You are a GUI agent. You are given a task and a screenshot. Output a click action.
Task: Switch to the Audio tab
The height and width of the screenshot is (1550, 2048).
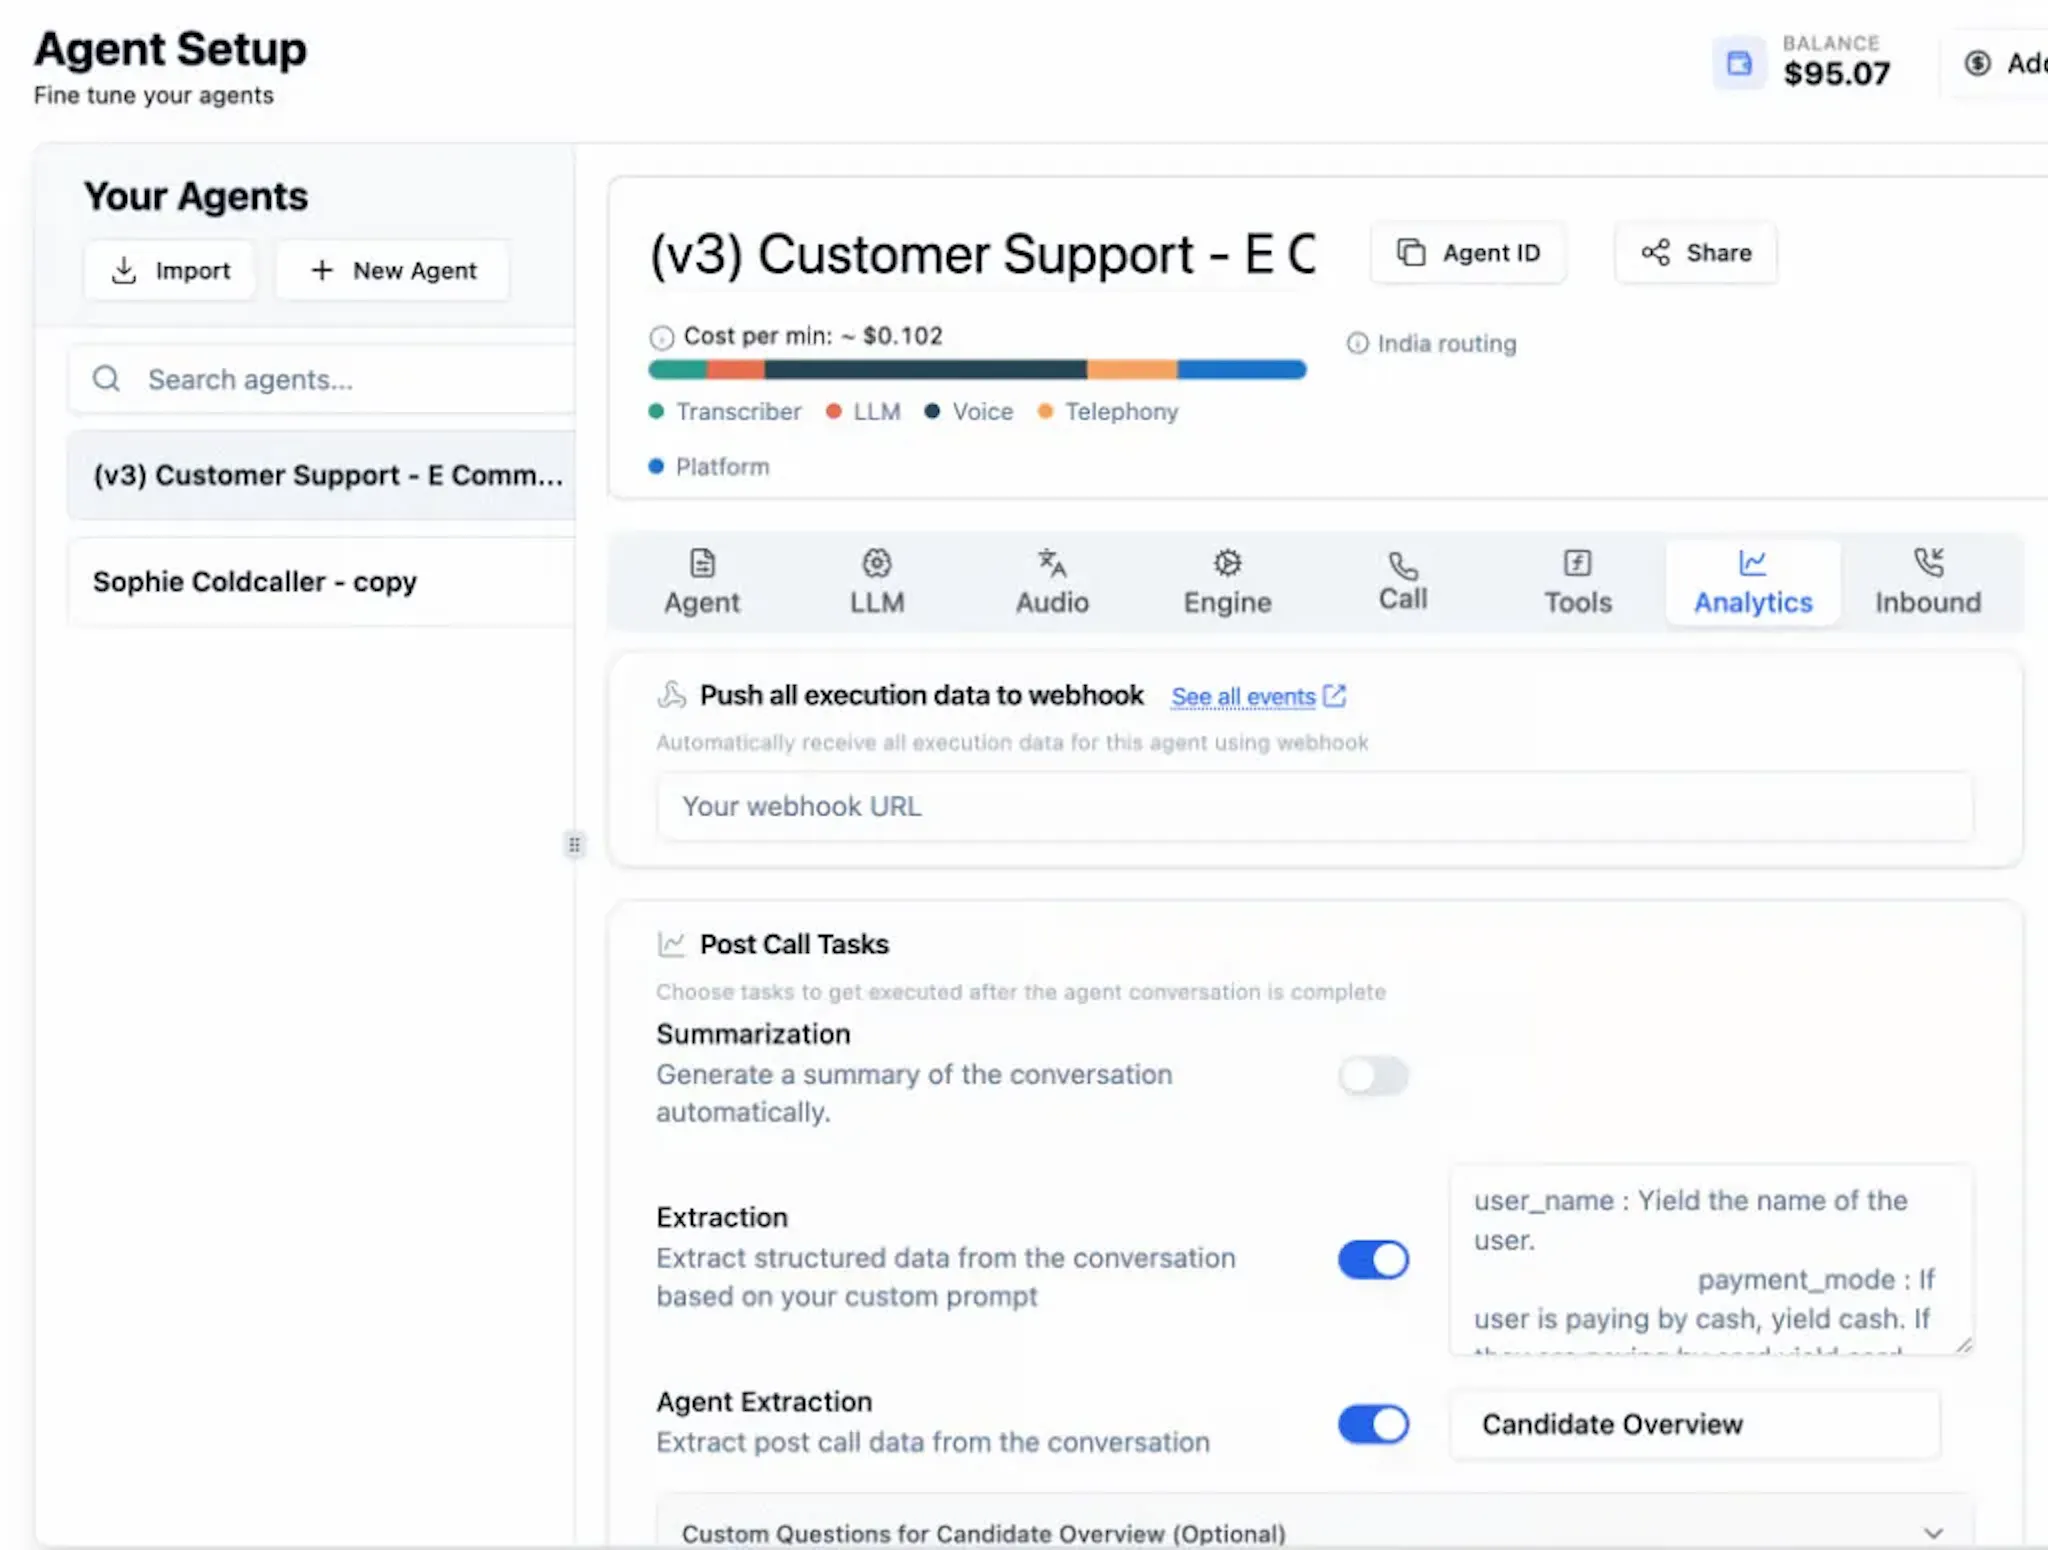tap(1052, 582)
